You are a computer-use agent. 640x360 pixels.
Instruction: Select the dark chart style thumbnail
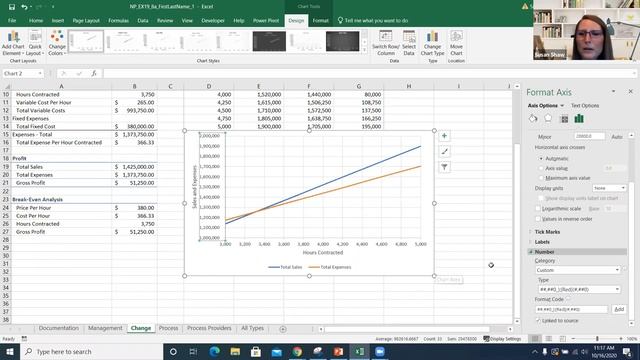[269, 41]
